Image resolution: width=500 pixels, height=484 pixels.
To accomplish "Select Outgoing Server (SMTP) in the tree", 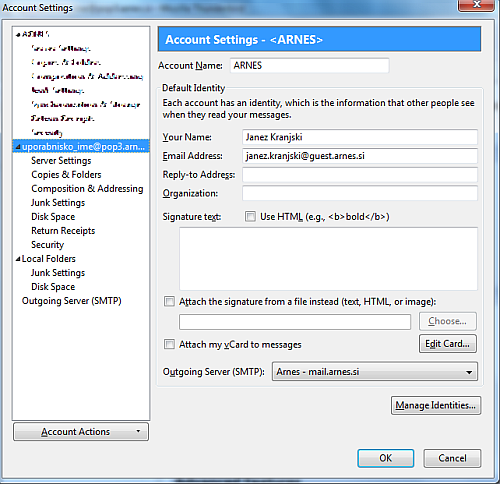I will click(x=71, y=301).
